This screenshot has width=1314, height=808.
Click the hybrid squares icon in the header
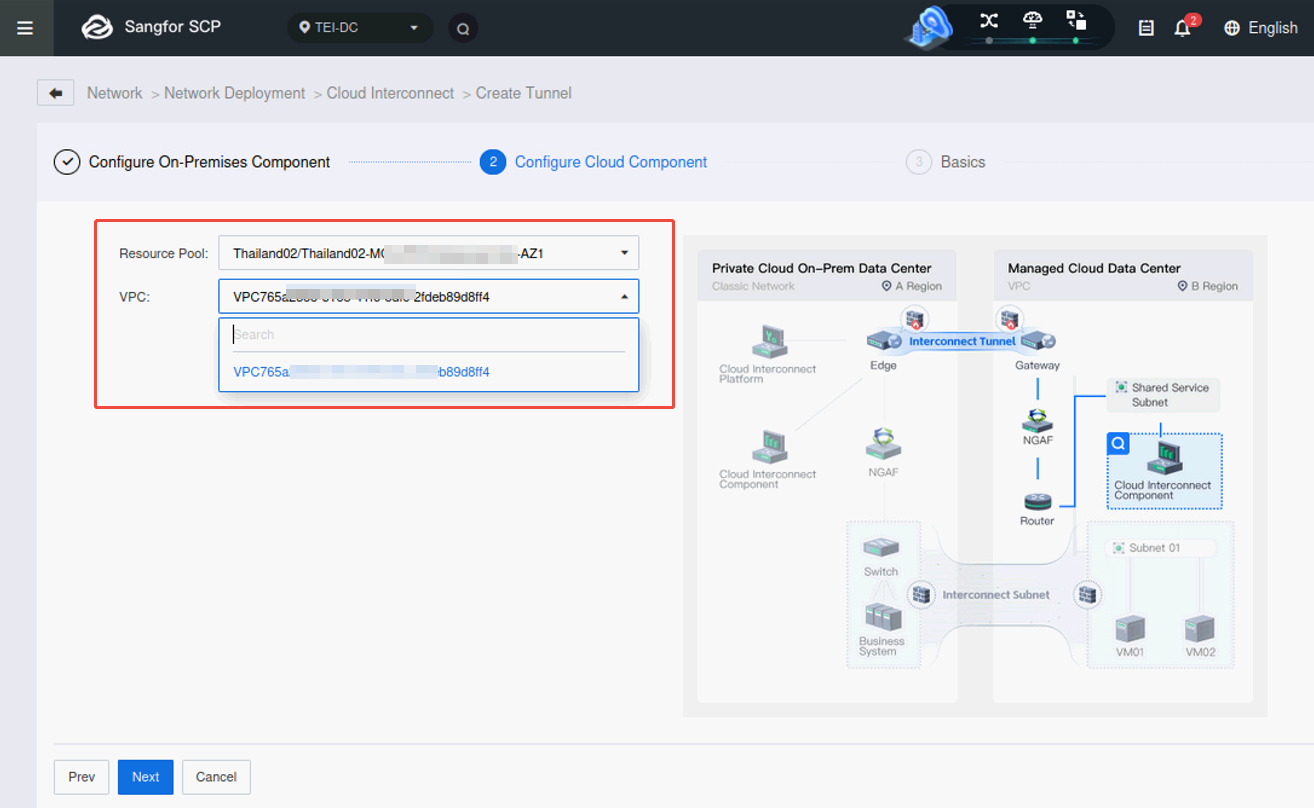(1076, 19)
